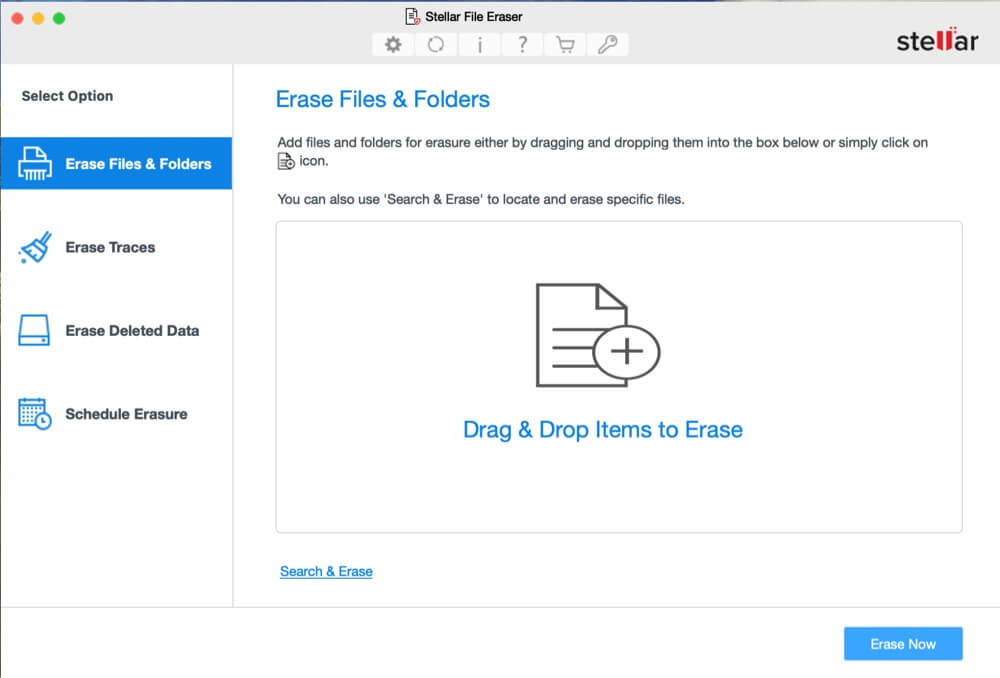The image size is (1000, 678).
Task: Open the Schedule Erasure section
Action: tap(126, 414)
